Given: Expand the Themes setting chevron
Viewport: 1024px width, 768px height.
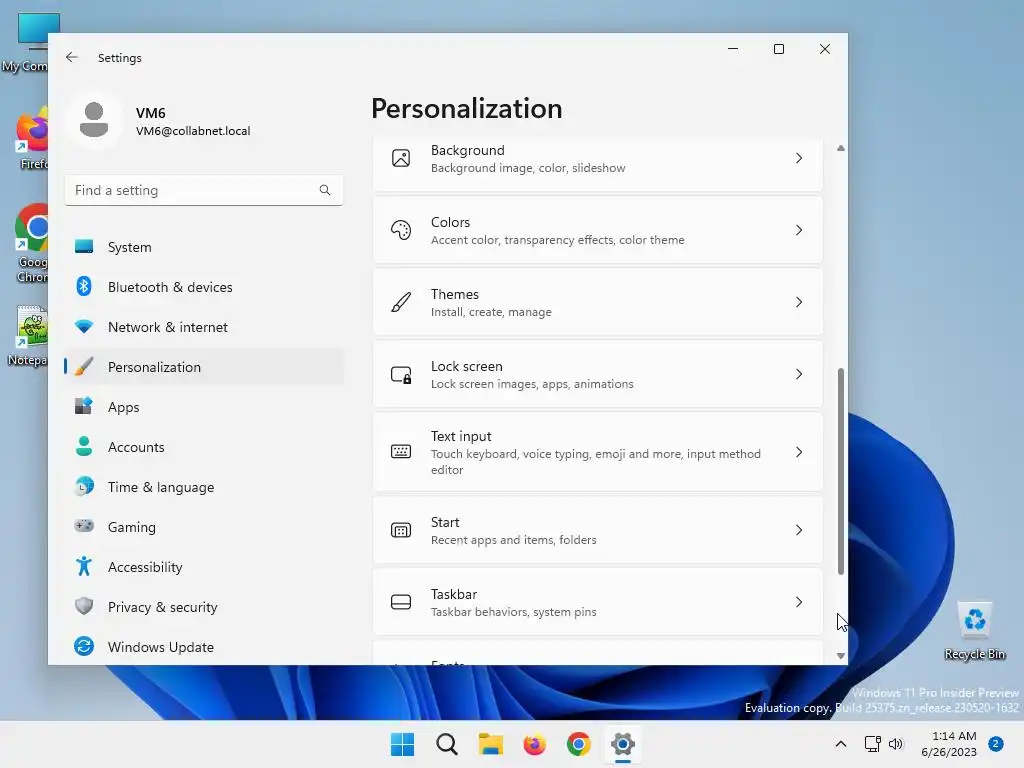Looking at the screenshot, I should click(799, 302).
